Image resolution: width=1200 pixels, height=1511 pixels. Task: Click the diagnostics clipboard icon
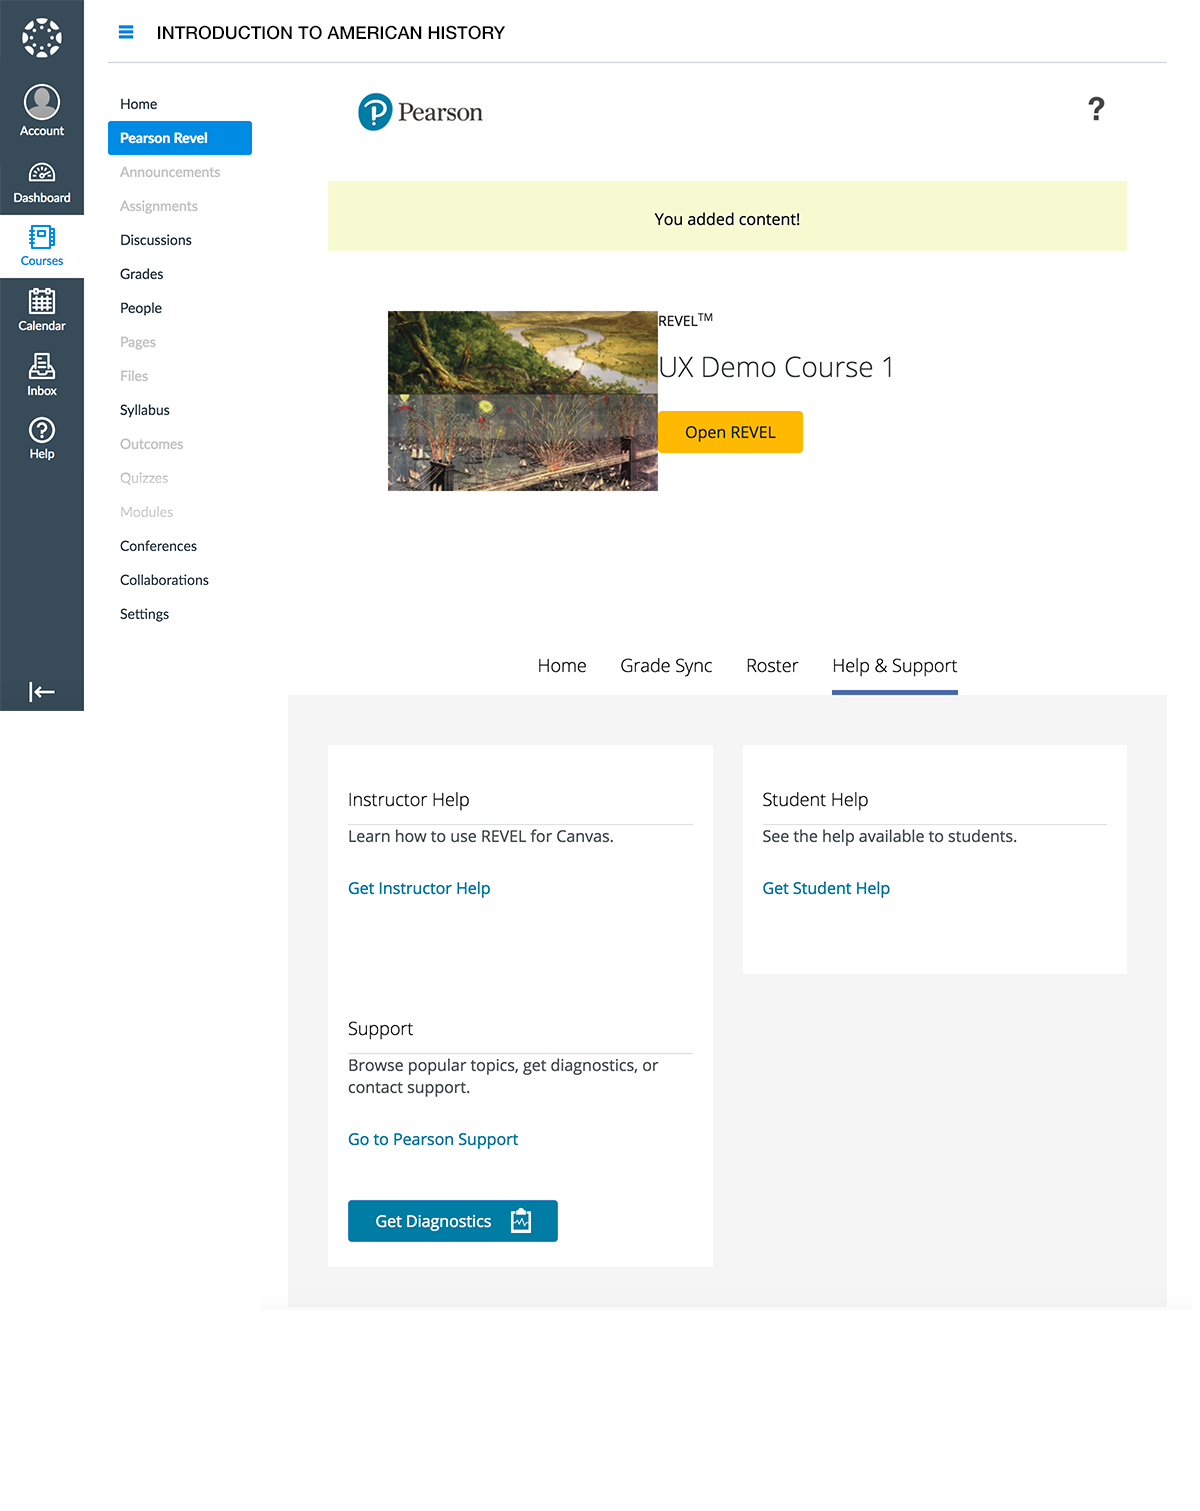(x=521, y=1221)
